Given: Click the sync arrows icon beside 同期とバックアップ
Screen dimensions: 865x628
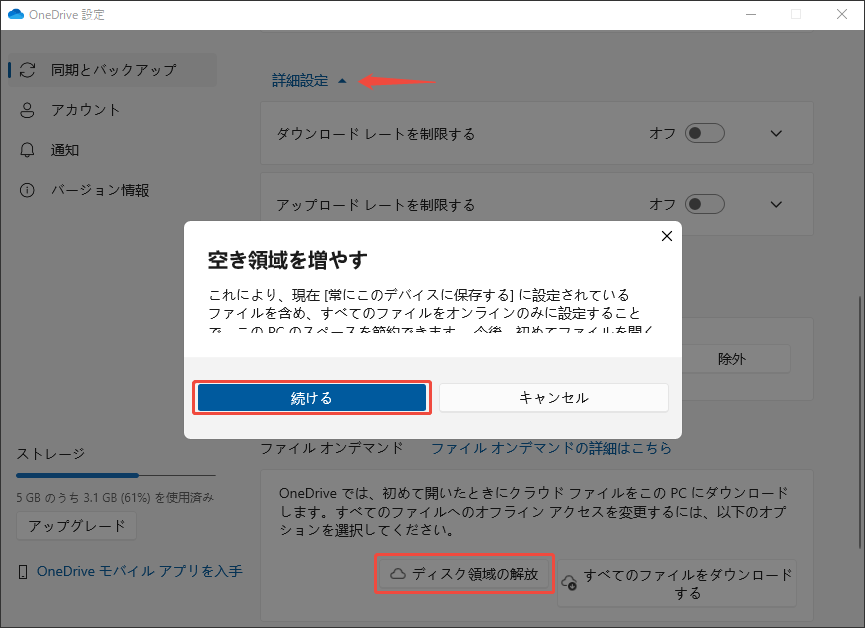Looking at the screenshot, I should coord(28,70).
